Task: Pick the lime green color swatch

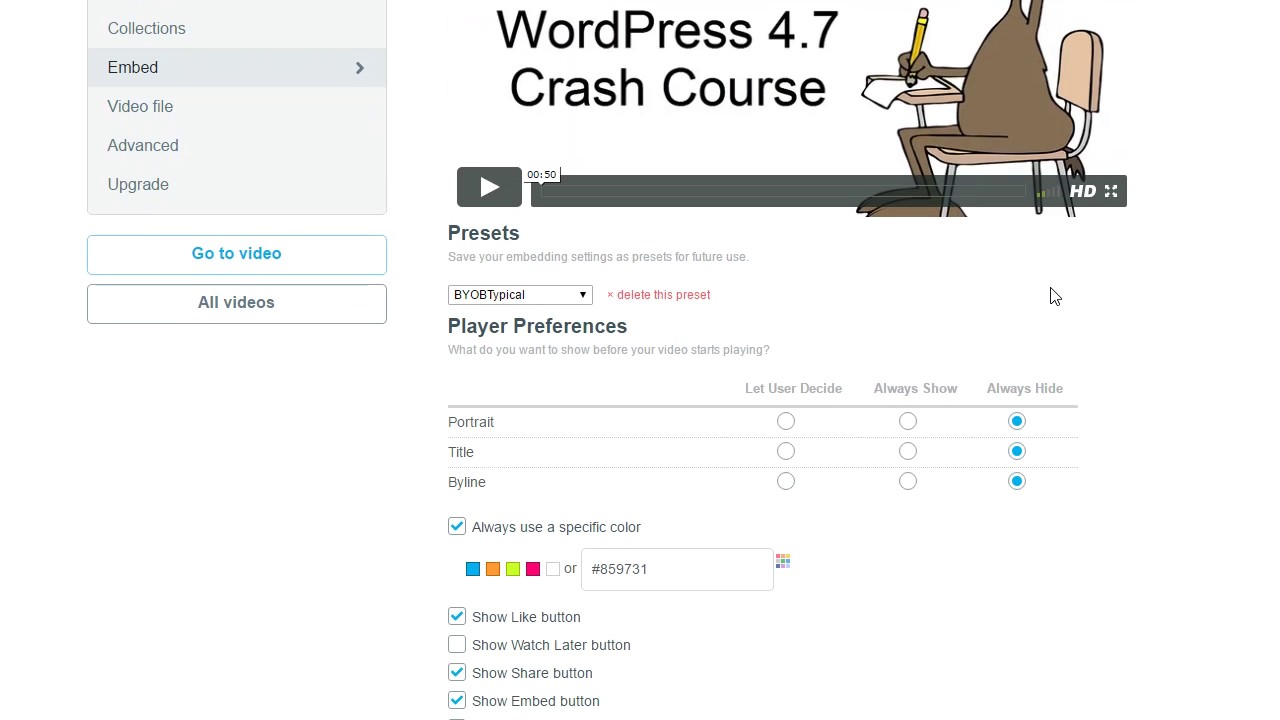Action: [513, 569]
